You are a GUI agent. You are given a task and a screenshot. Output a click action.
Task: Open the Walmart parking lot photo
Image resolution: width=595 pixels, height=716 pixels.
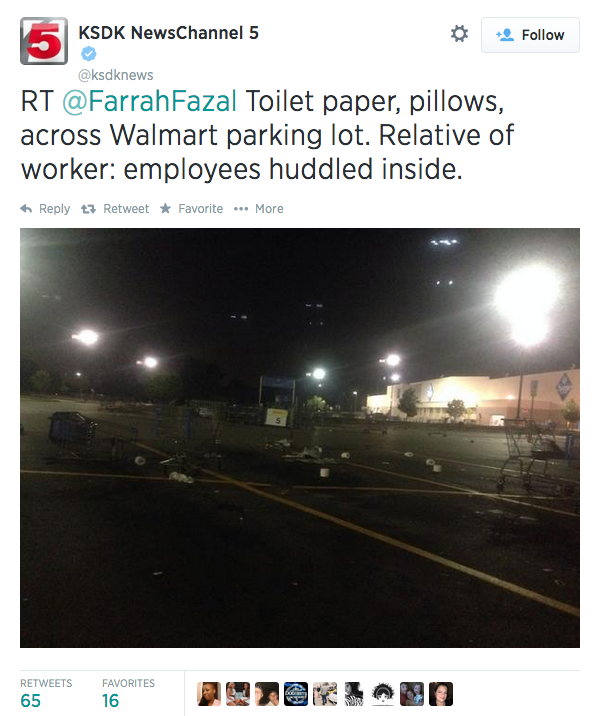coord(300,438)
